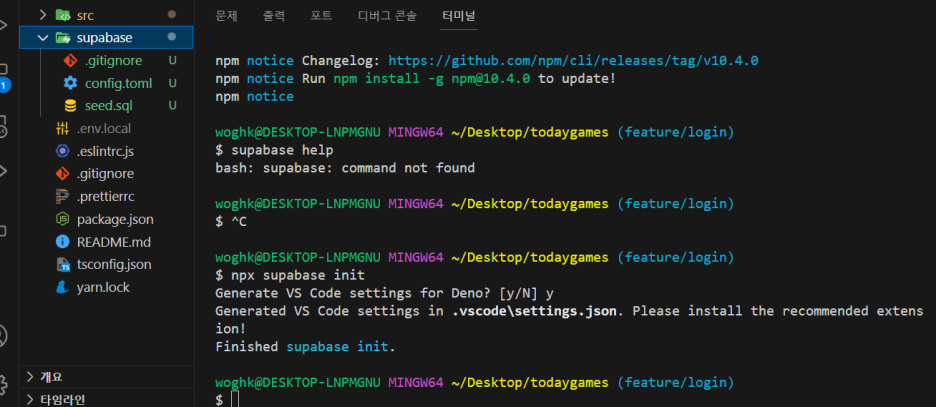Click the Node.js icon beside package.json

coord(62,219)
